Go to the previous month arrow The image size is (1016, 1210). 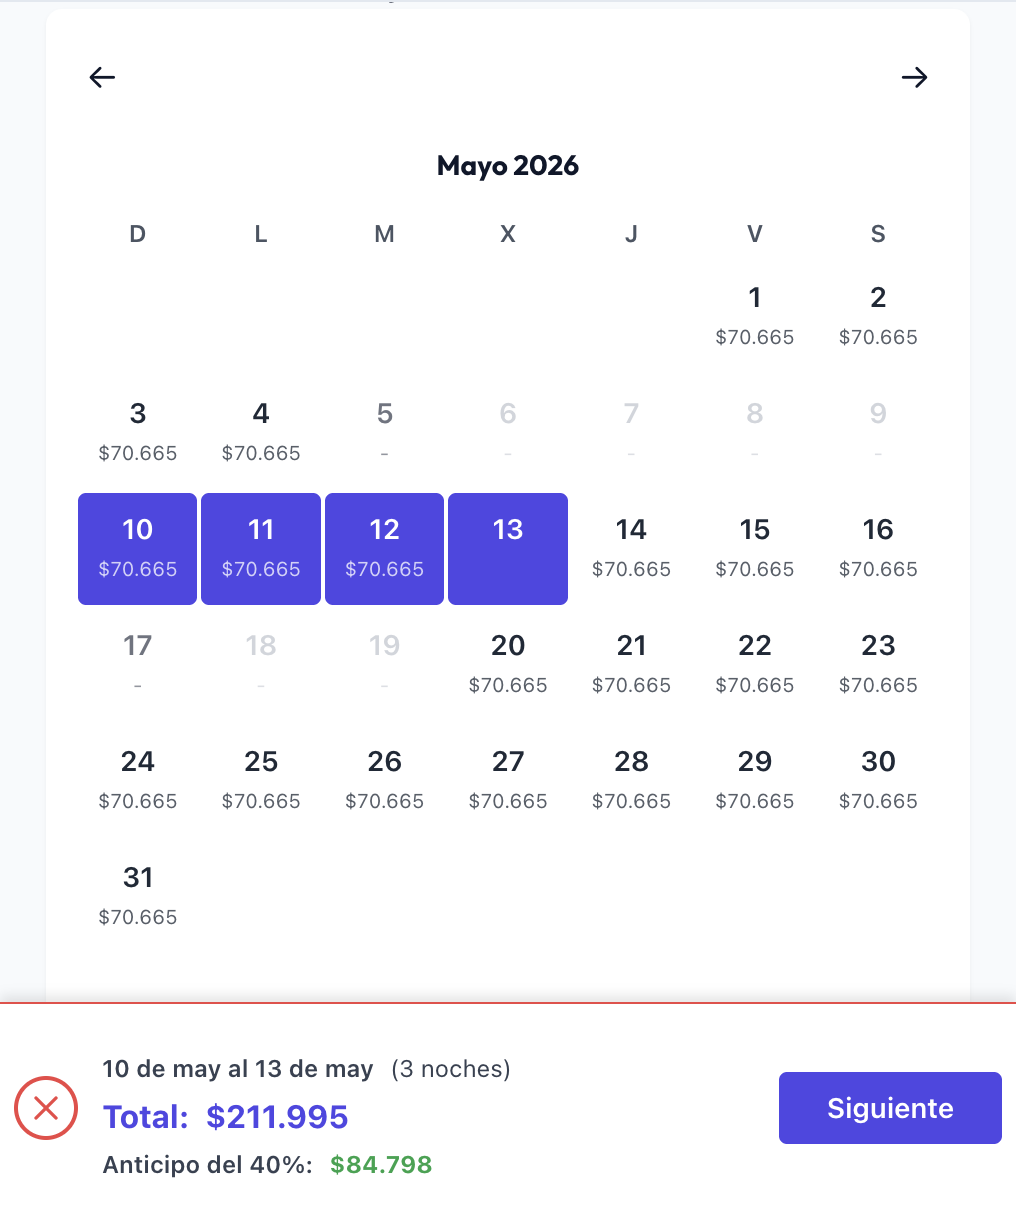click(x=103, y=77)
